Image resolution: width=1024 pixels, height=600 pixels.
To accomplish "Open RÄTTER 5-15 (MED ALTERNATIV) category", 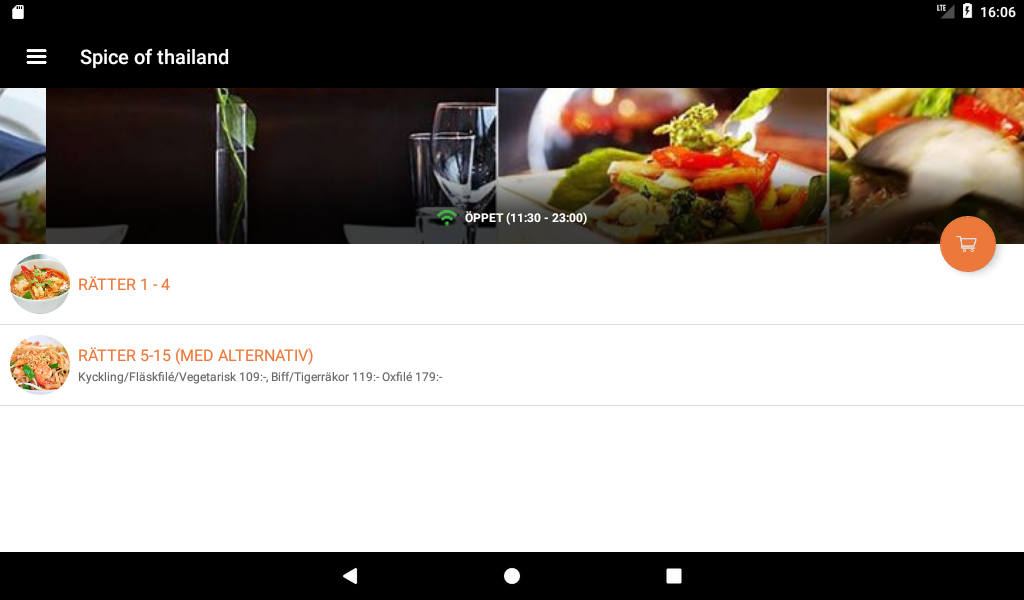I will coord(512,365).
